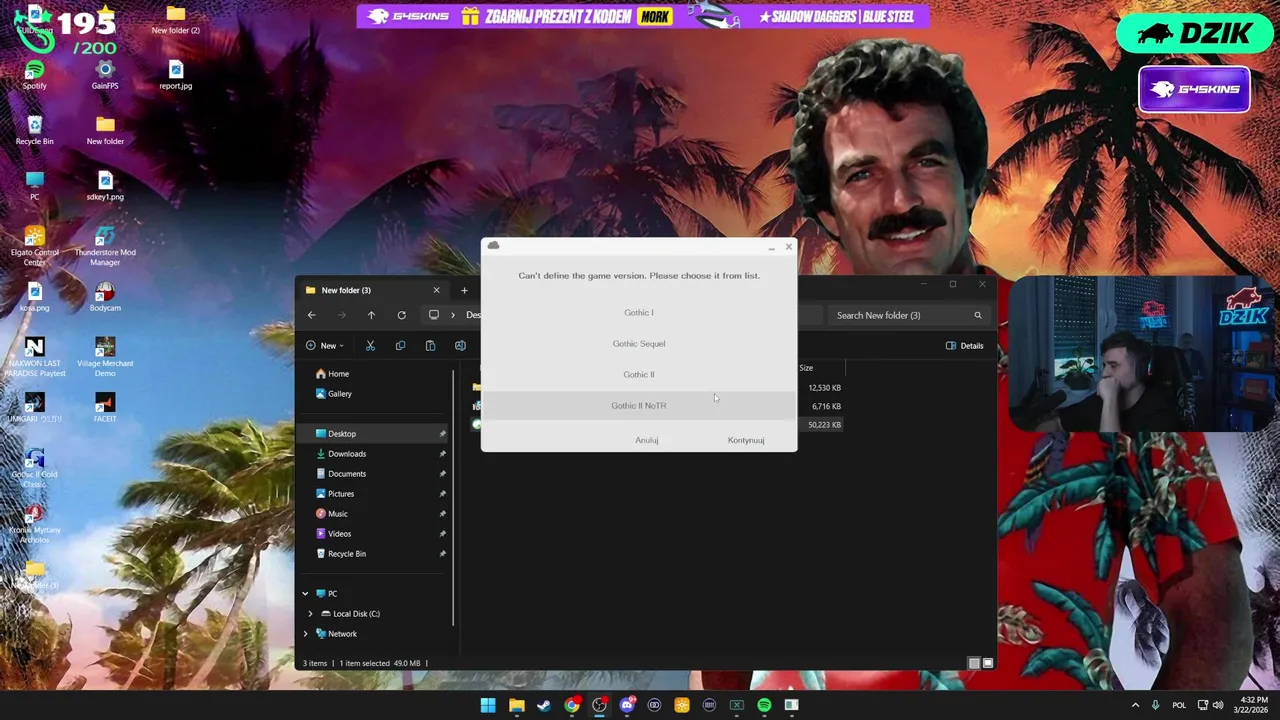Expand the Network tree node

click(305, 633)
